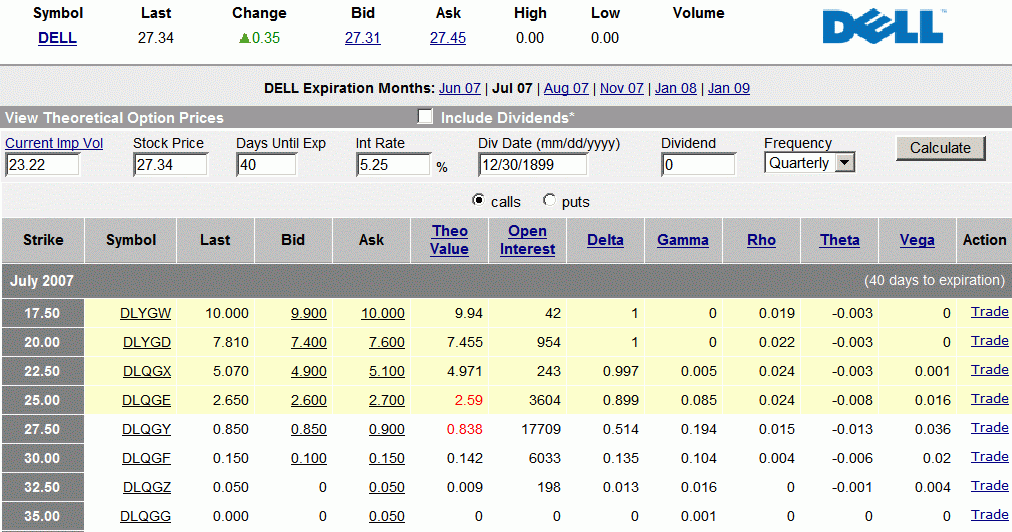This screenshot has height=532, width=1012.
Task: Click the 10.000 ask for DLYGW
Action: 383,313
